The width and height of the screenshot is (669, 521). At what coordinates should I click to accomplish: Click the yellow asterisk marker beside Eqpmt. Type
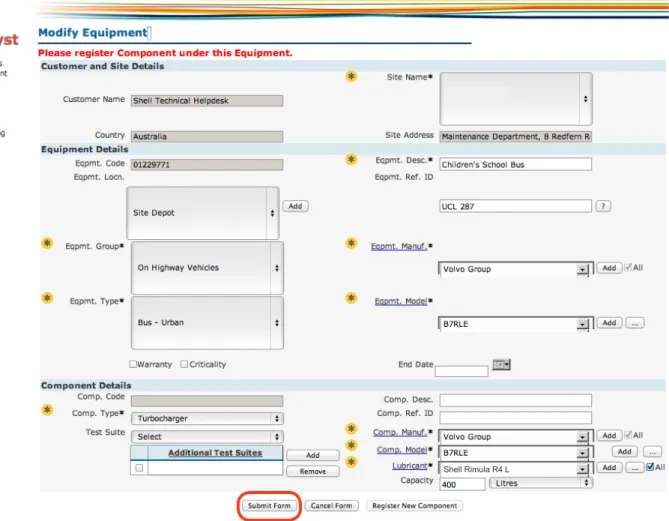(x=47, y=298)
